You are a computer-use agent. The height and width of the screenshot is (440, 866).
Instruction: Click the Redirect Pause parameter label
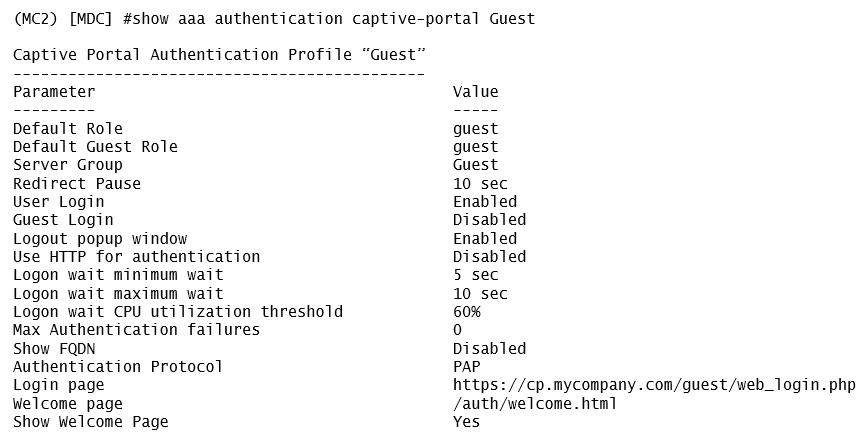click(77, 184)
